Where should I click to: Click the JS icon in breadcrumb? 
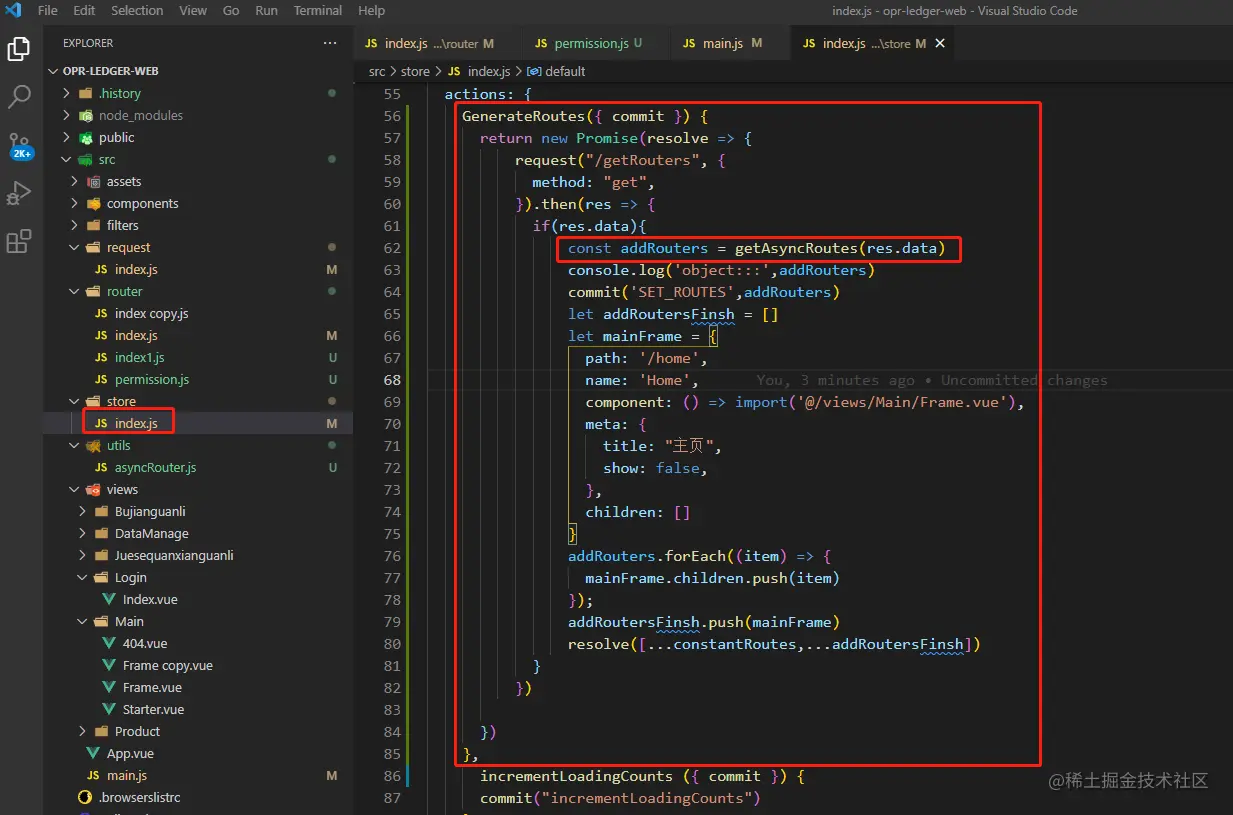(x=454, y=71)
